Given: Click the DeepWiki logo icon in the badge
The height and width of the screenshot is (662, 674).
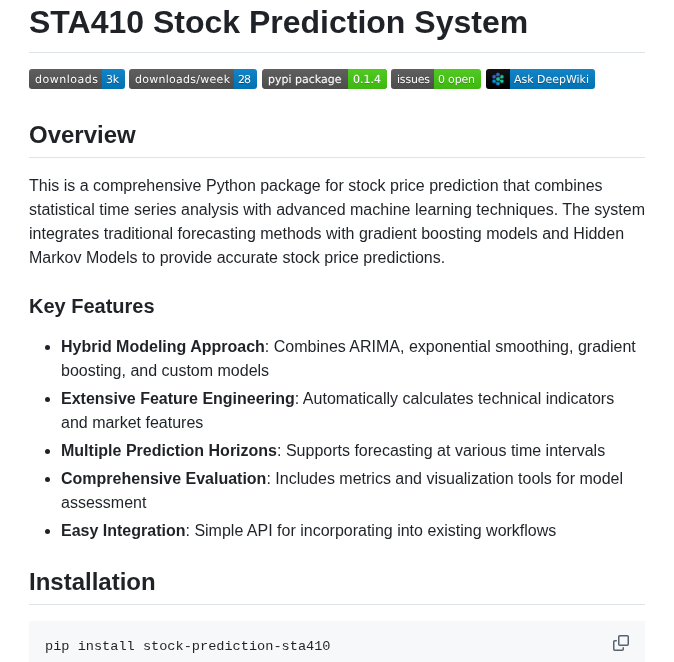Looking at the screenshot, I should (x=498, y=79).
